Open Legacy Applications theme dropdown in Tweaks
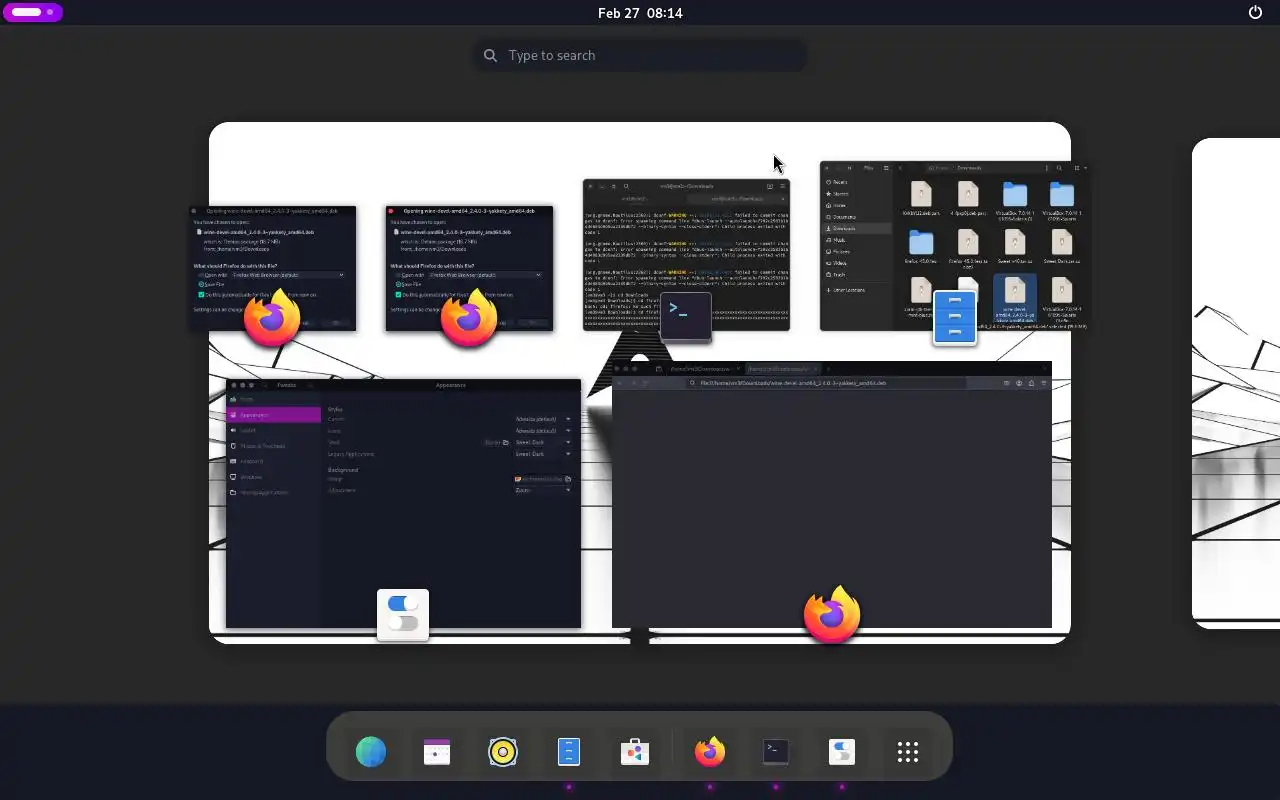Viewport: 1280px width, 800px height. pyautogui.click(x=543, y=454)
